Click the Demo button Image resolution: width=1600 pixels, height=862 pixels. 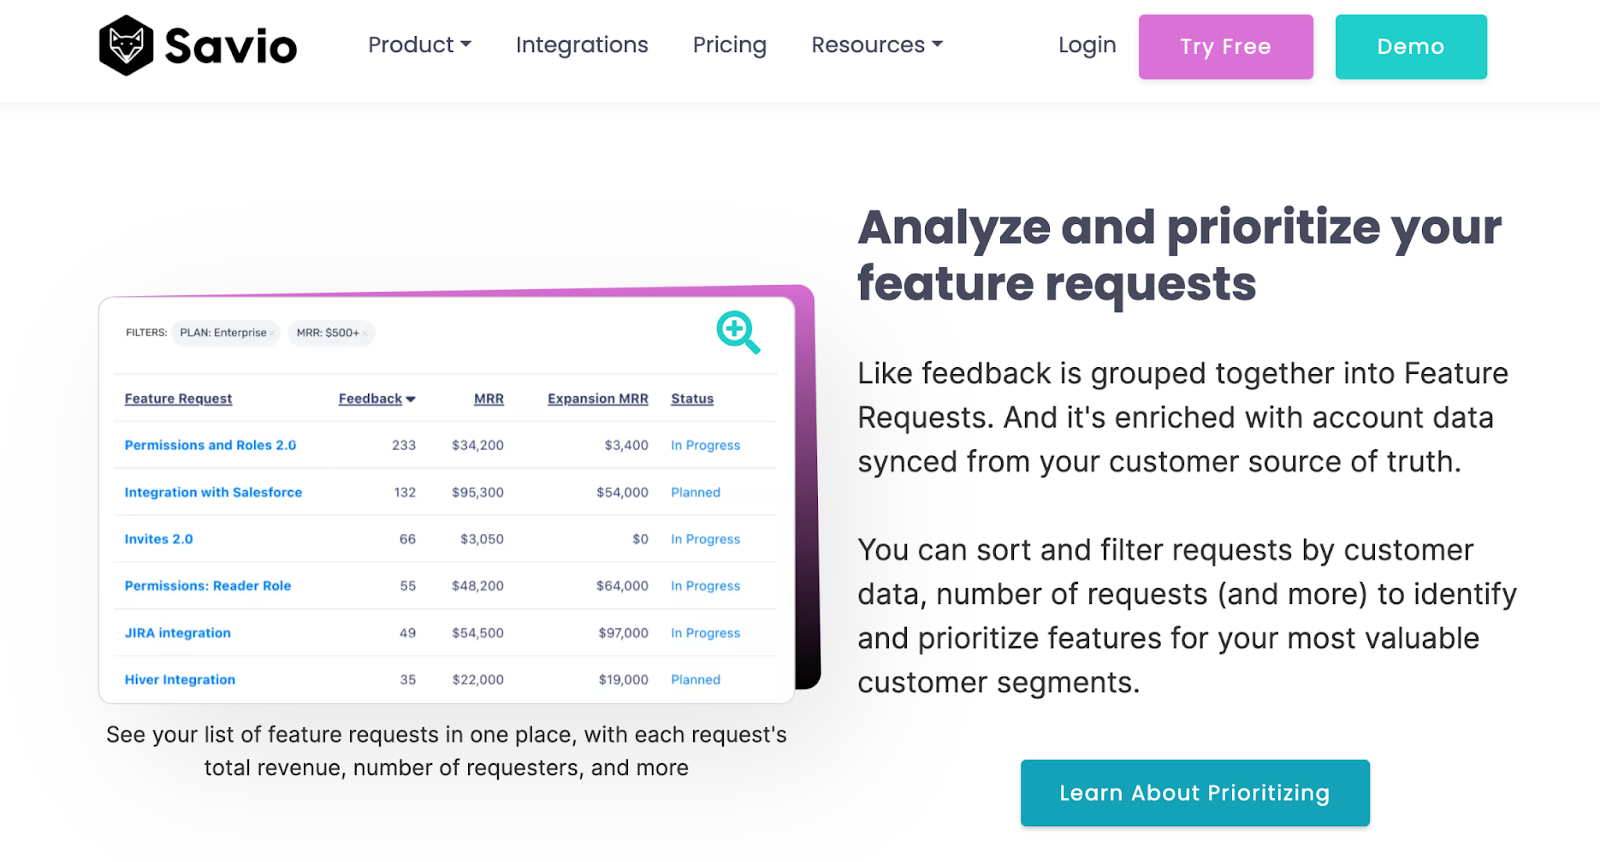1410,46
